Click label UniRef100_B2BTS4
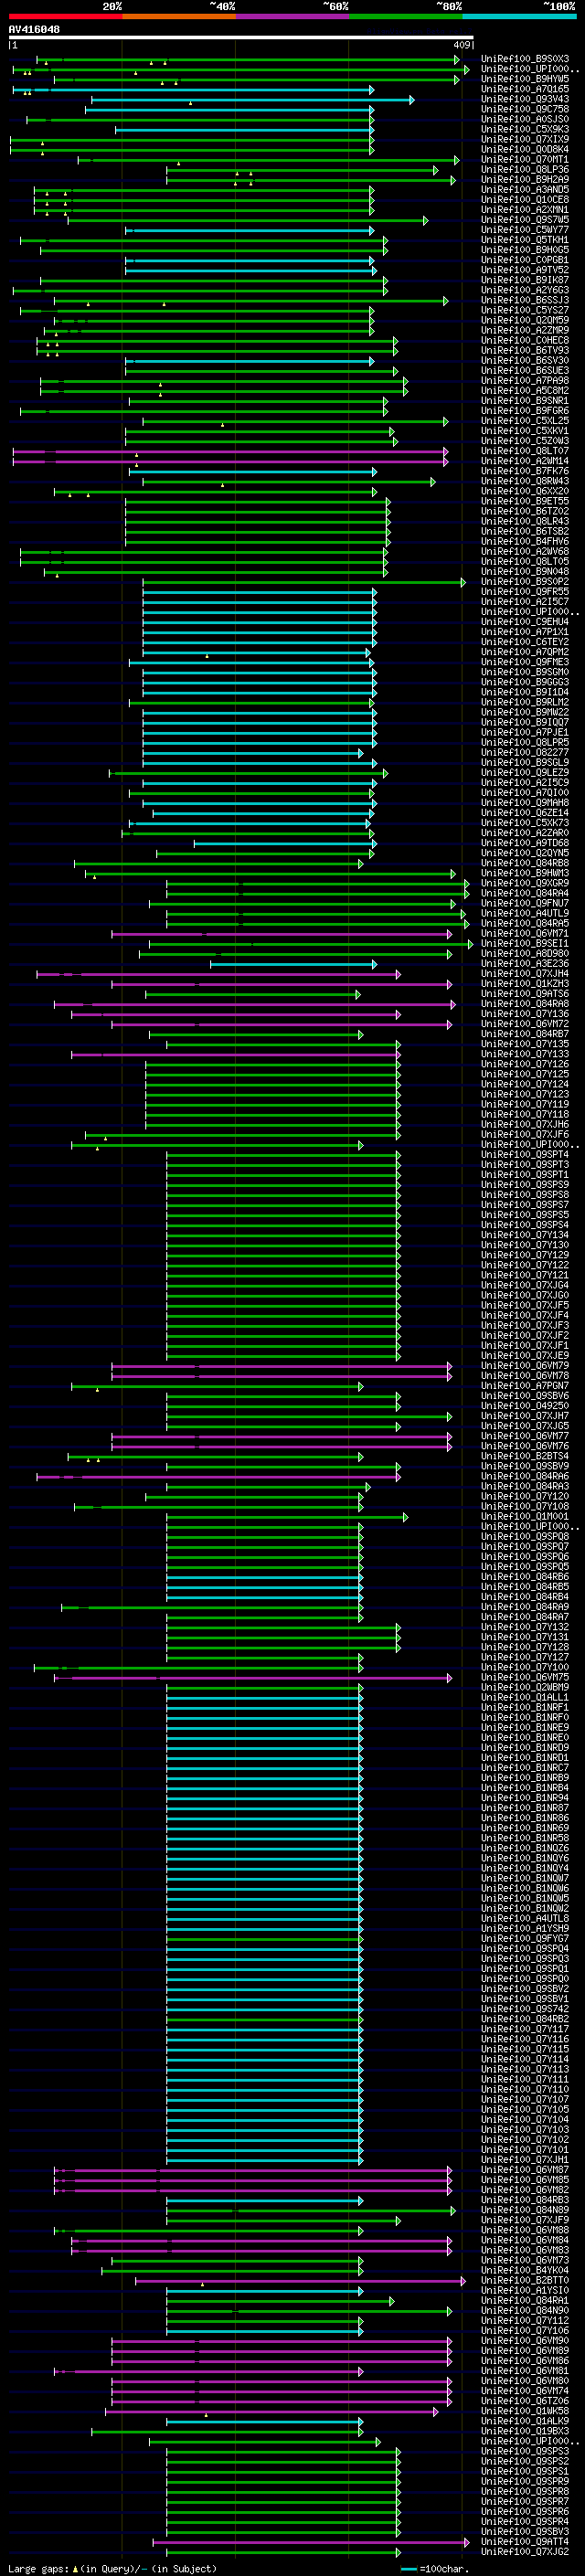This screenshot has height=2576, width=585. [x=525, y=1457]
